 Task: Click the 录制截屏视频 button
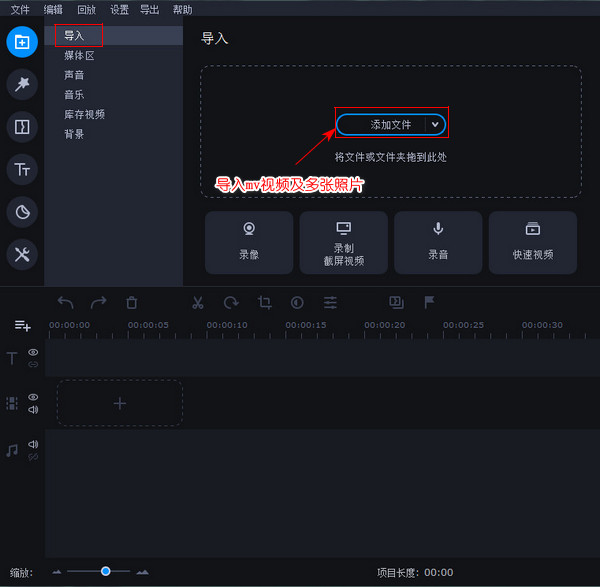pos(344,242)
